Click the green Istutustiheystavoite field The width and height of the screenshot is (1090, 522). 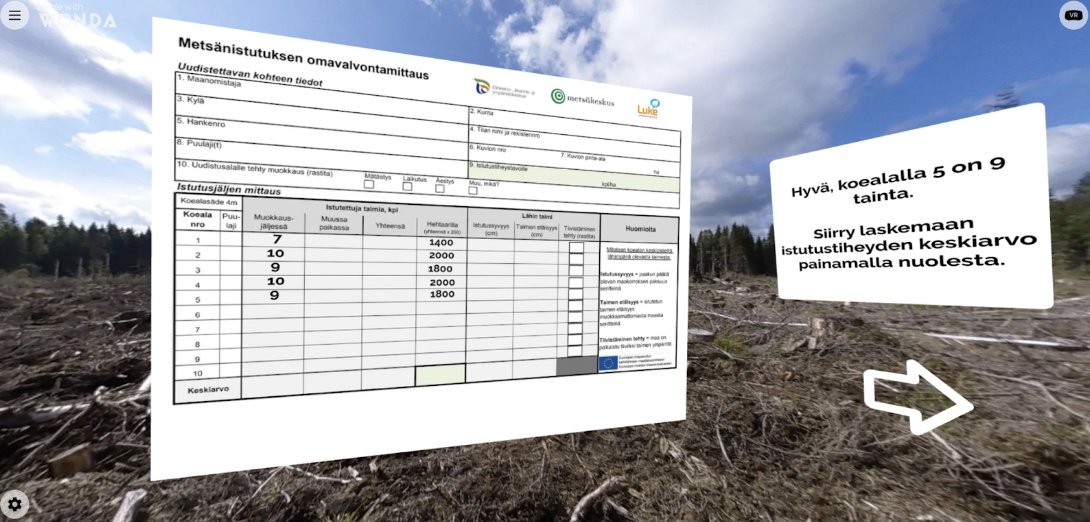coord(570,176)
